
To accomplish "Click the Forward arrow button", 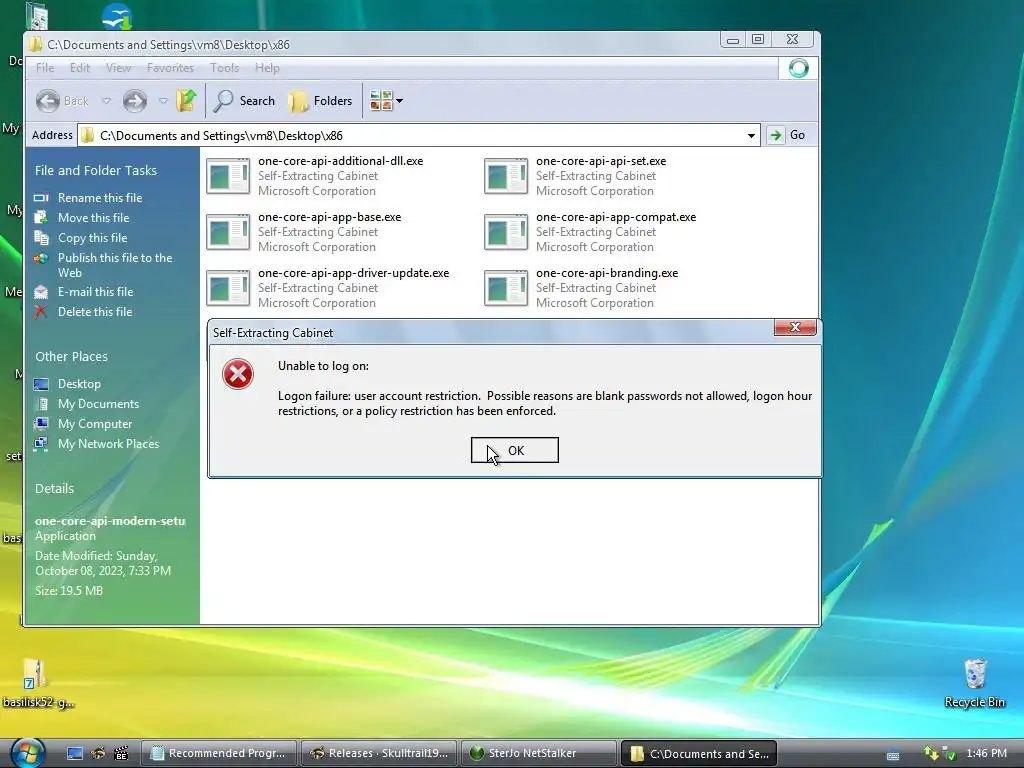I will click(x=135, y=101).
